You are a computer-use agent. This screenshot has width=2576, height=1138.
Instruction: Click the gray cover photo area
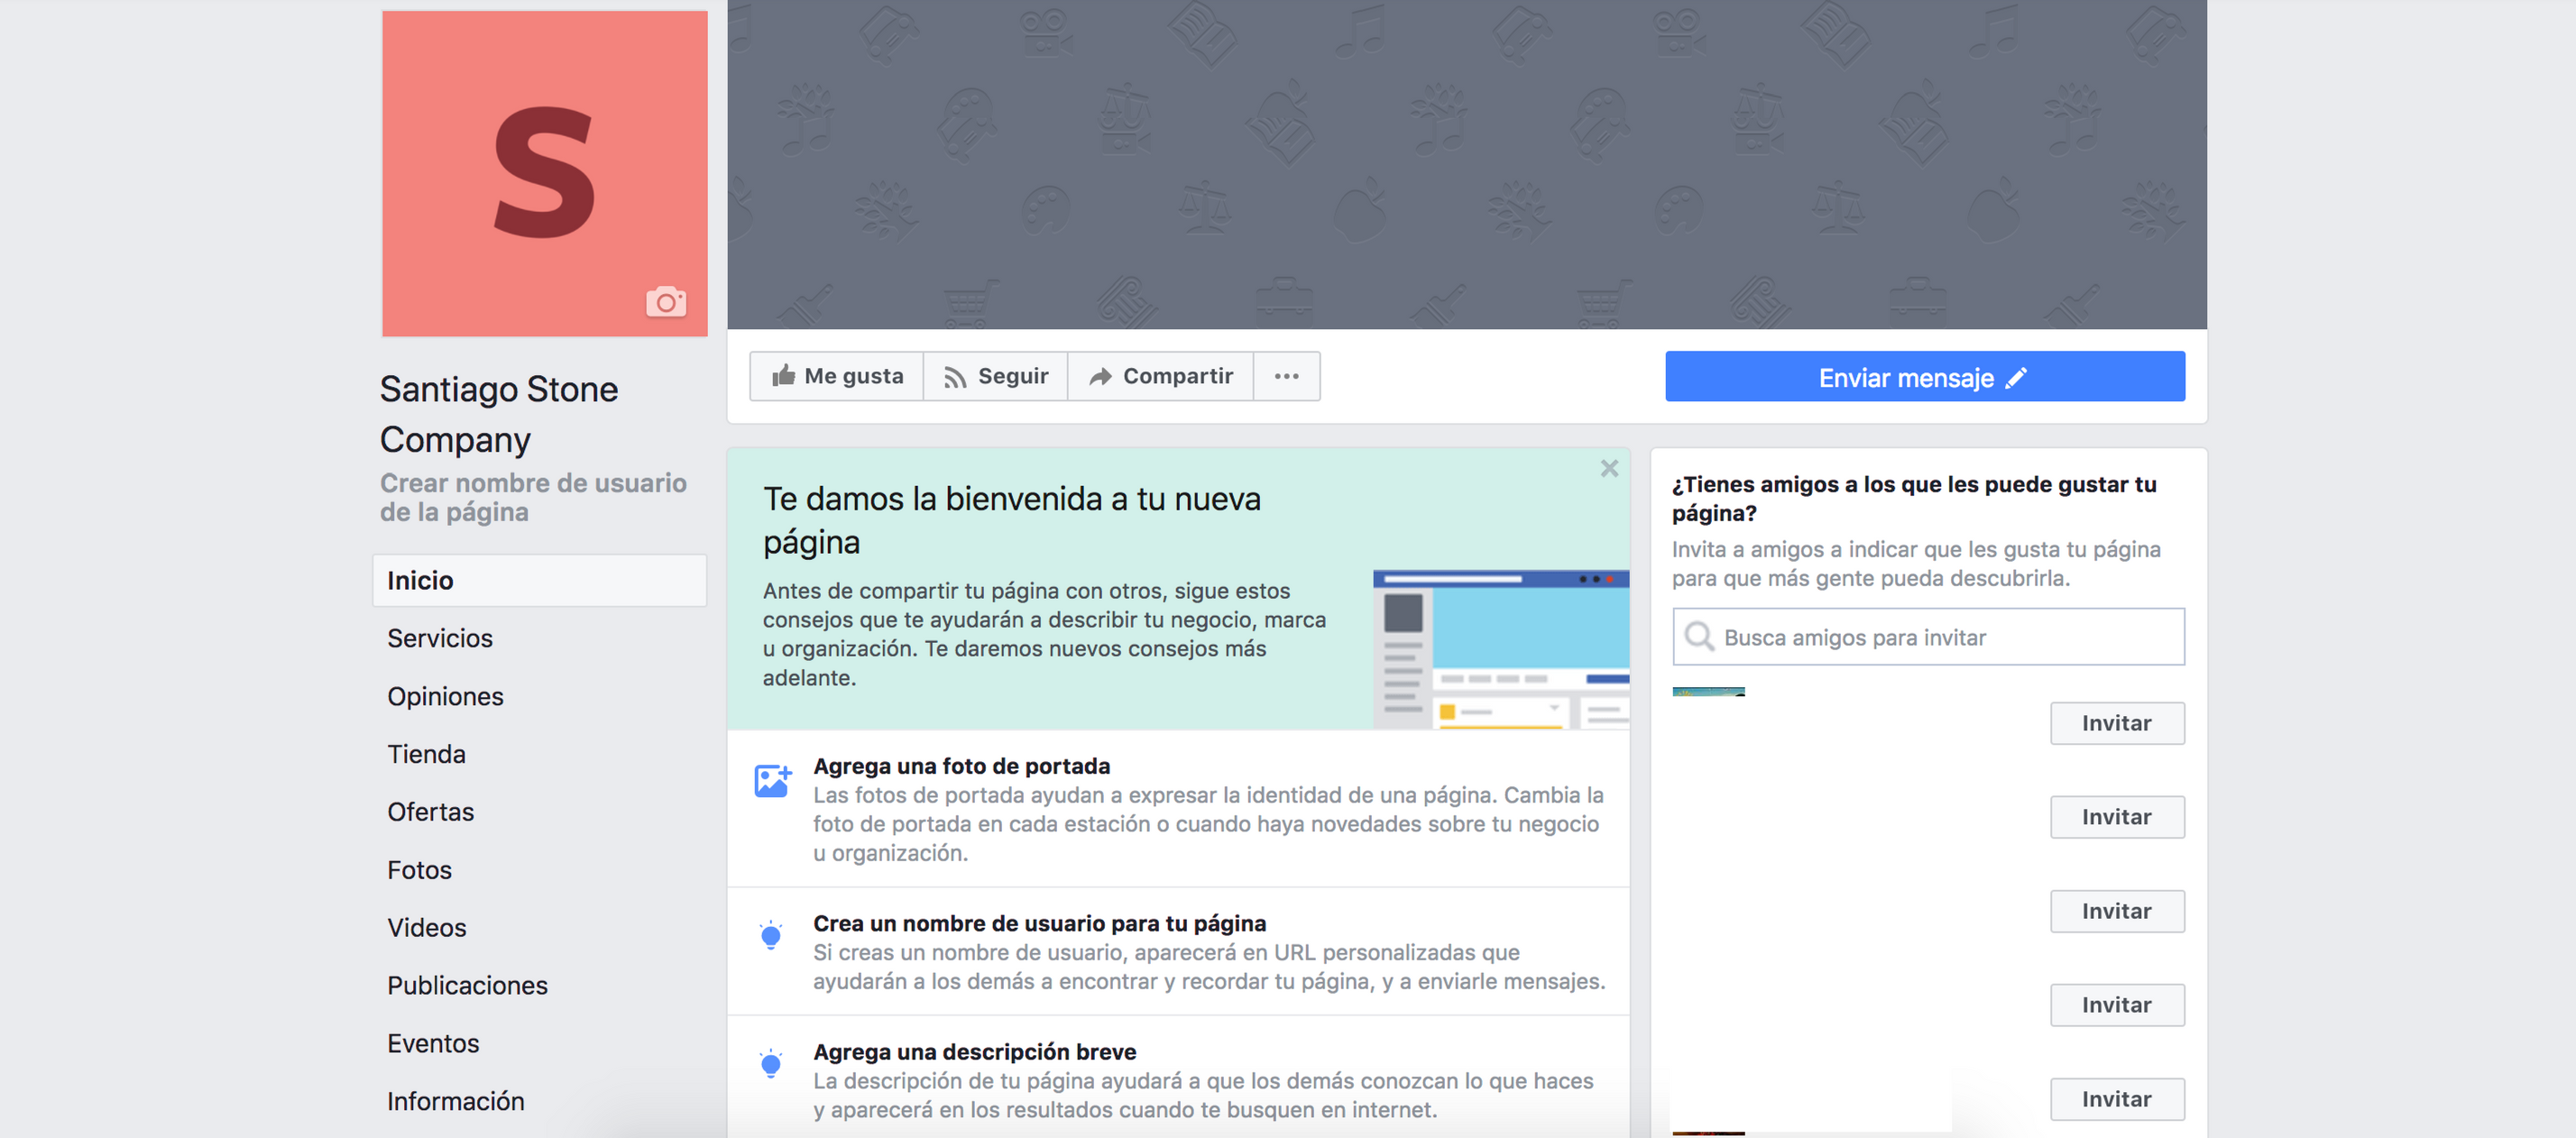tap(1466, 164)
